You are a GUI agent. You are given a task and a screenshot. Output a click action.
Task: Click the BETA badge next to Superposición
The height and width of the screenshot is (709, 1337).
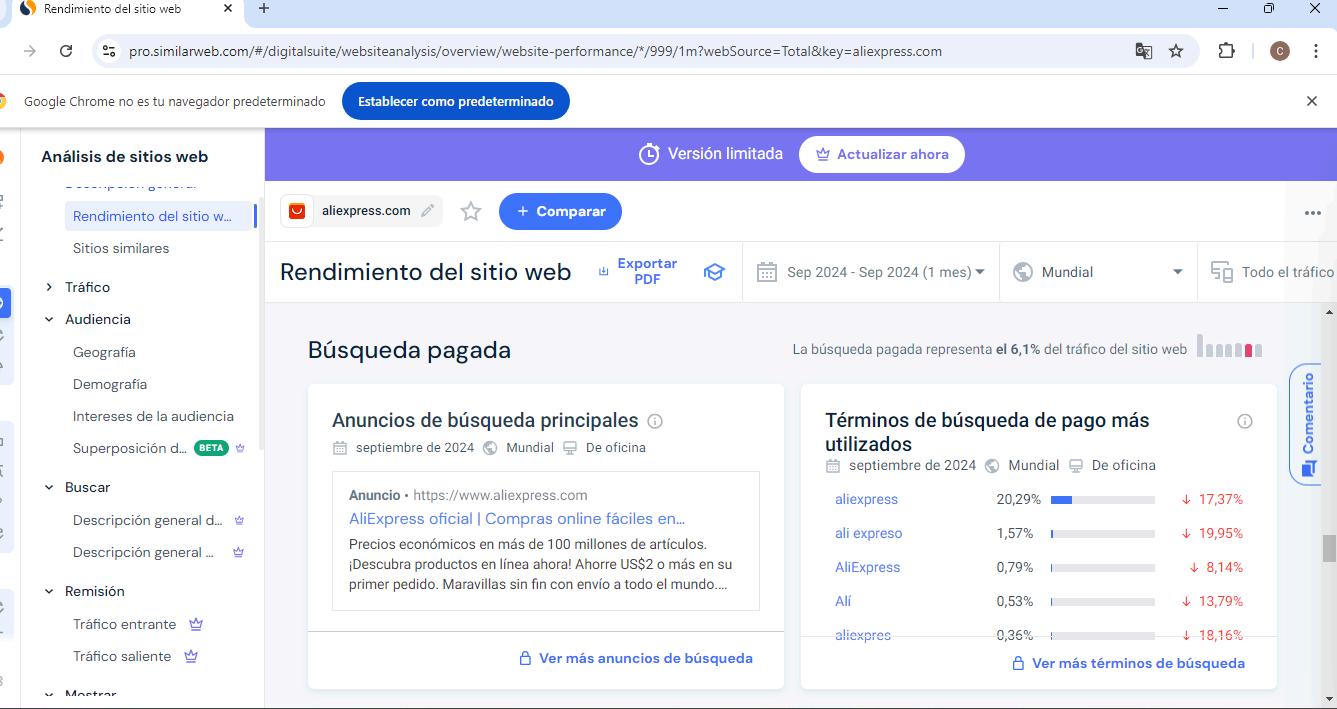[x=211, y=448]
